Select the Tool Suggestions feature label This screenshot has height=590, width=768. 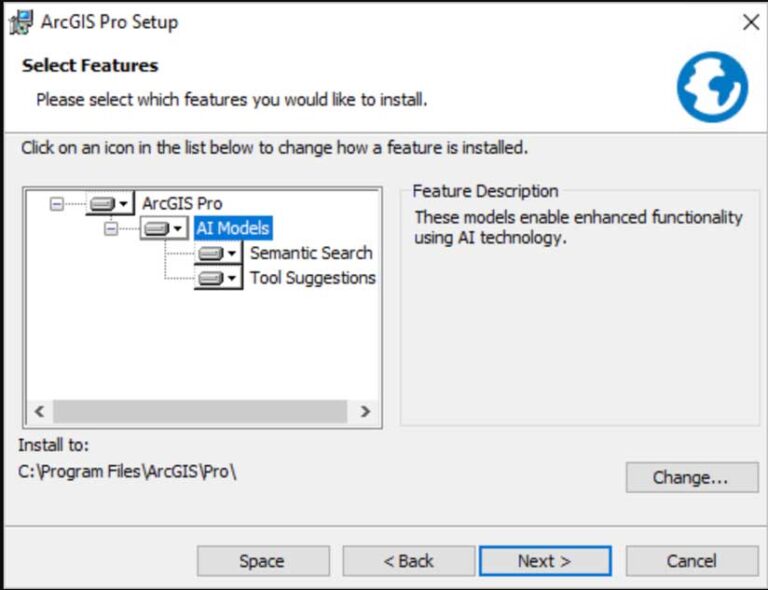click(x=312, y=278)
